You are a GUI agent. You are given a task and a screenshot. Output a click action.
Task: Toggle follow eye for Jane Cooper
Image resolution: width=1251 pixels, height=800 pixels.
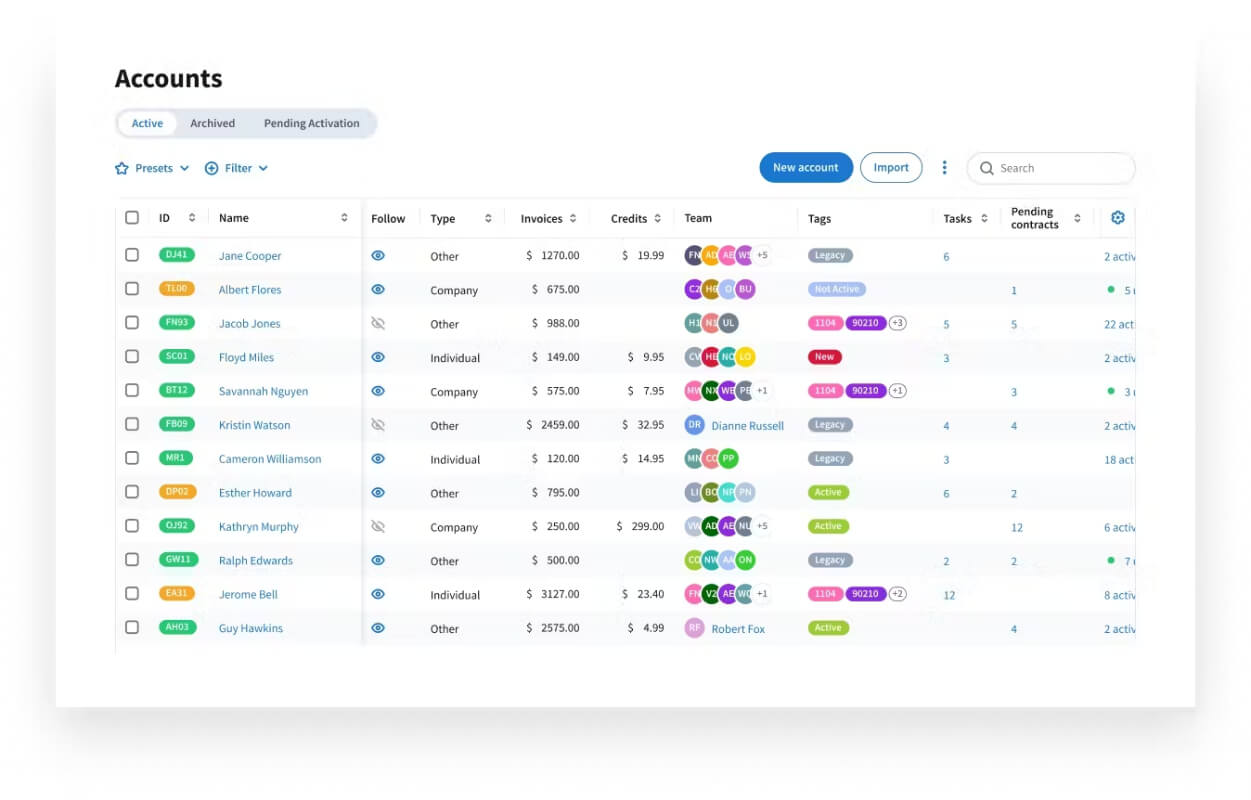point(378,256)
